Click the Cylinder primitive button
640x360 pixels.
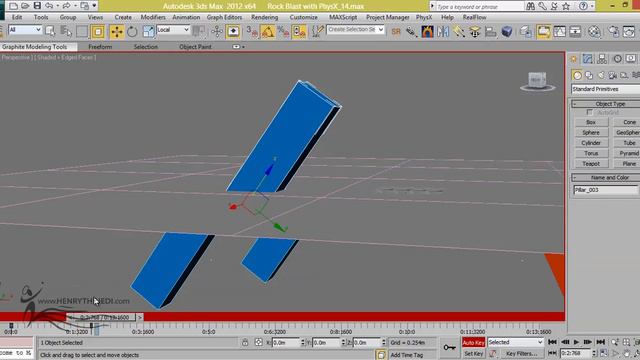tap(591, 143)
